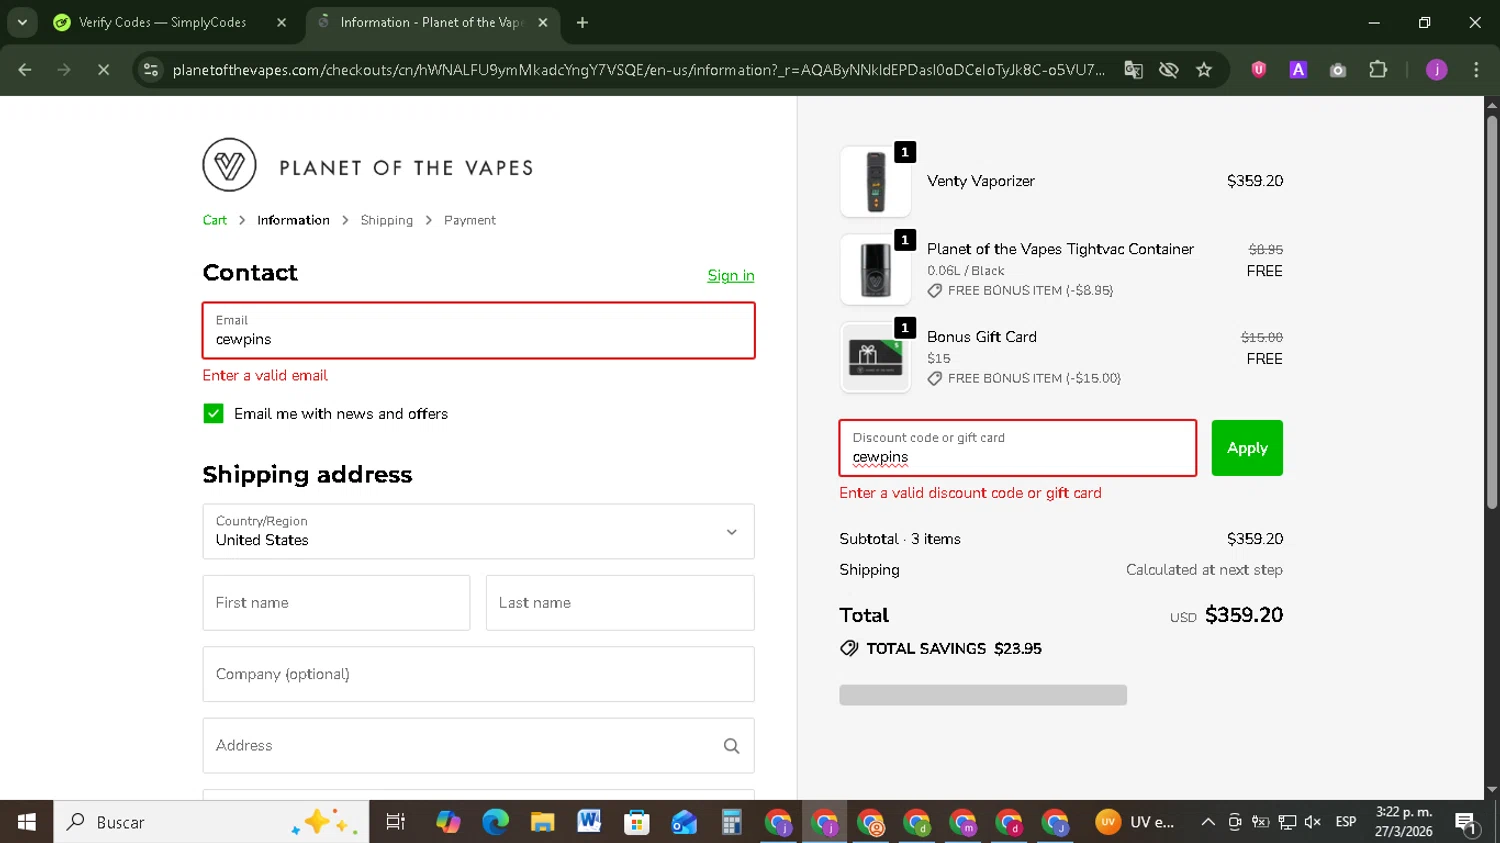Viewport: 1500px width, 843px height.
Task: Open a new browser tab
Action: pos(582,22)
